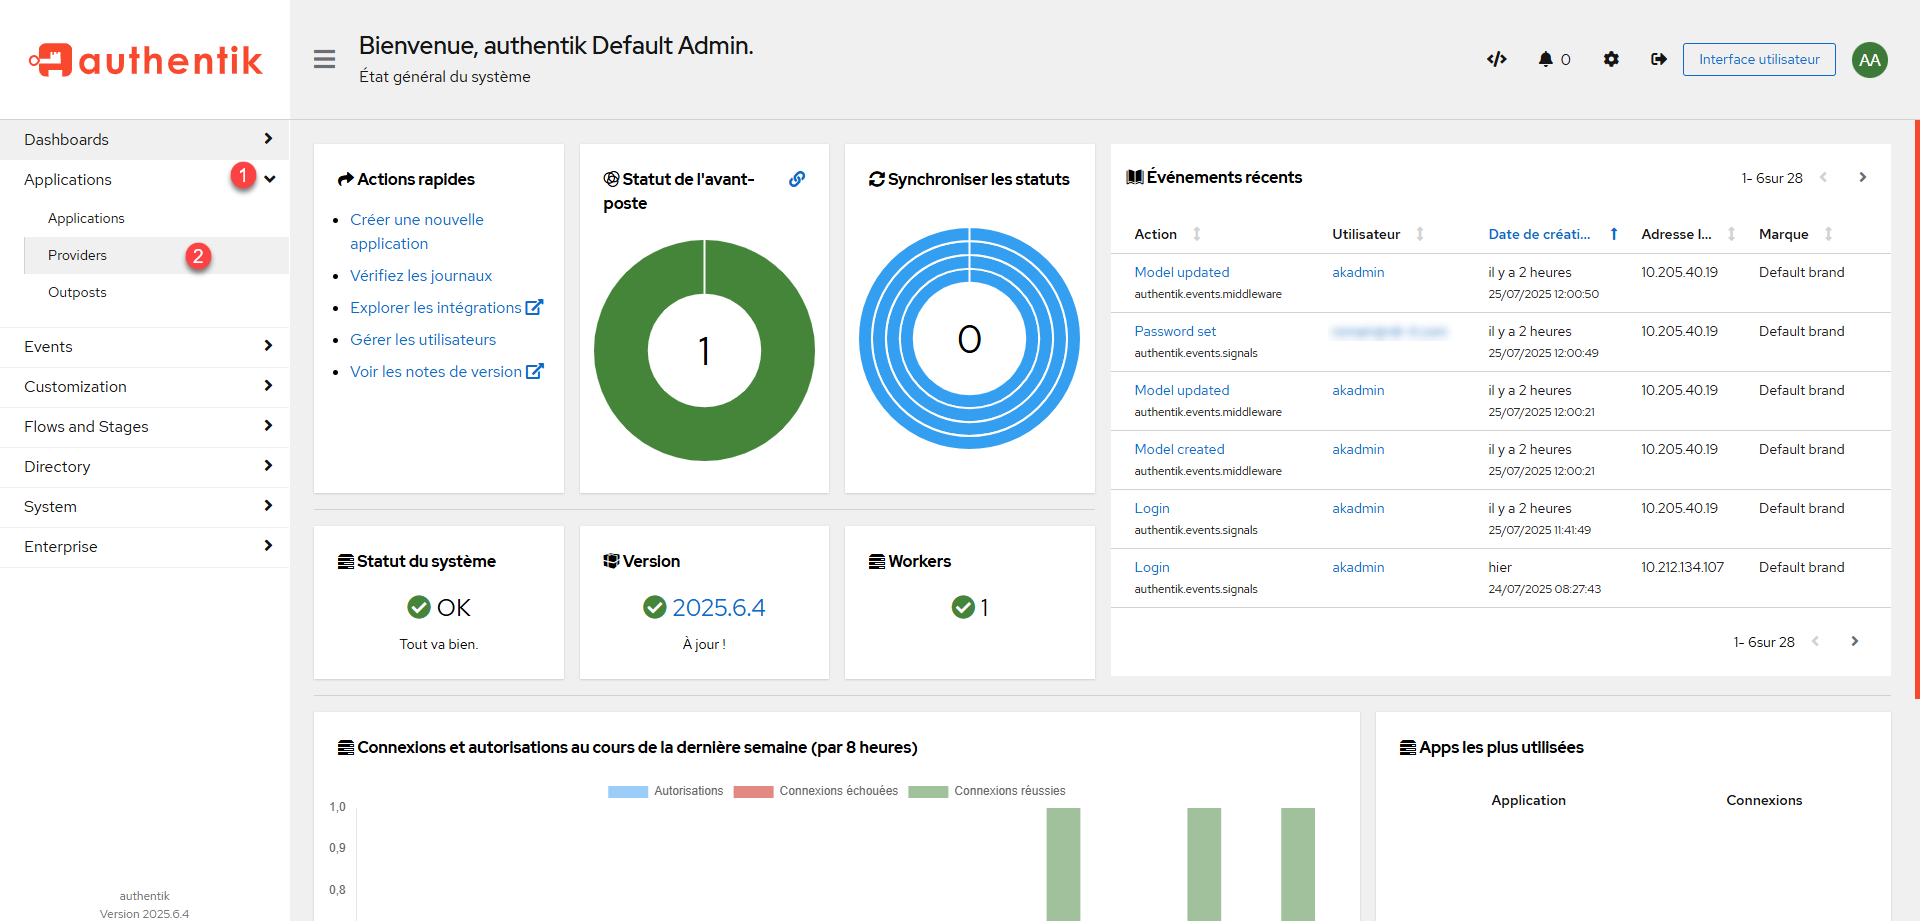Open the API drawer code icon

[x=1496, y=59]
